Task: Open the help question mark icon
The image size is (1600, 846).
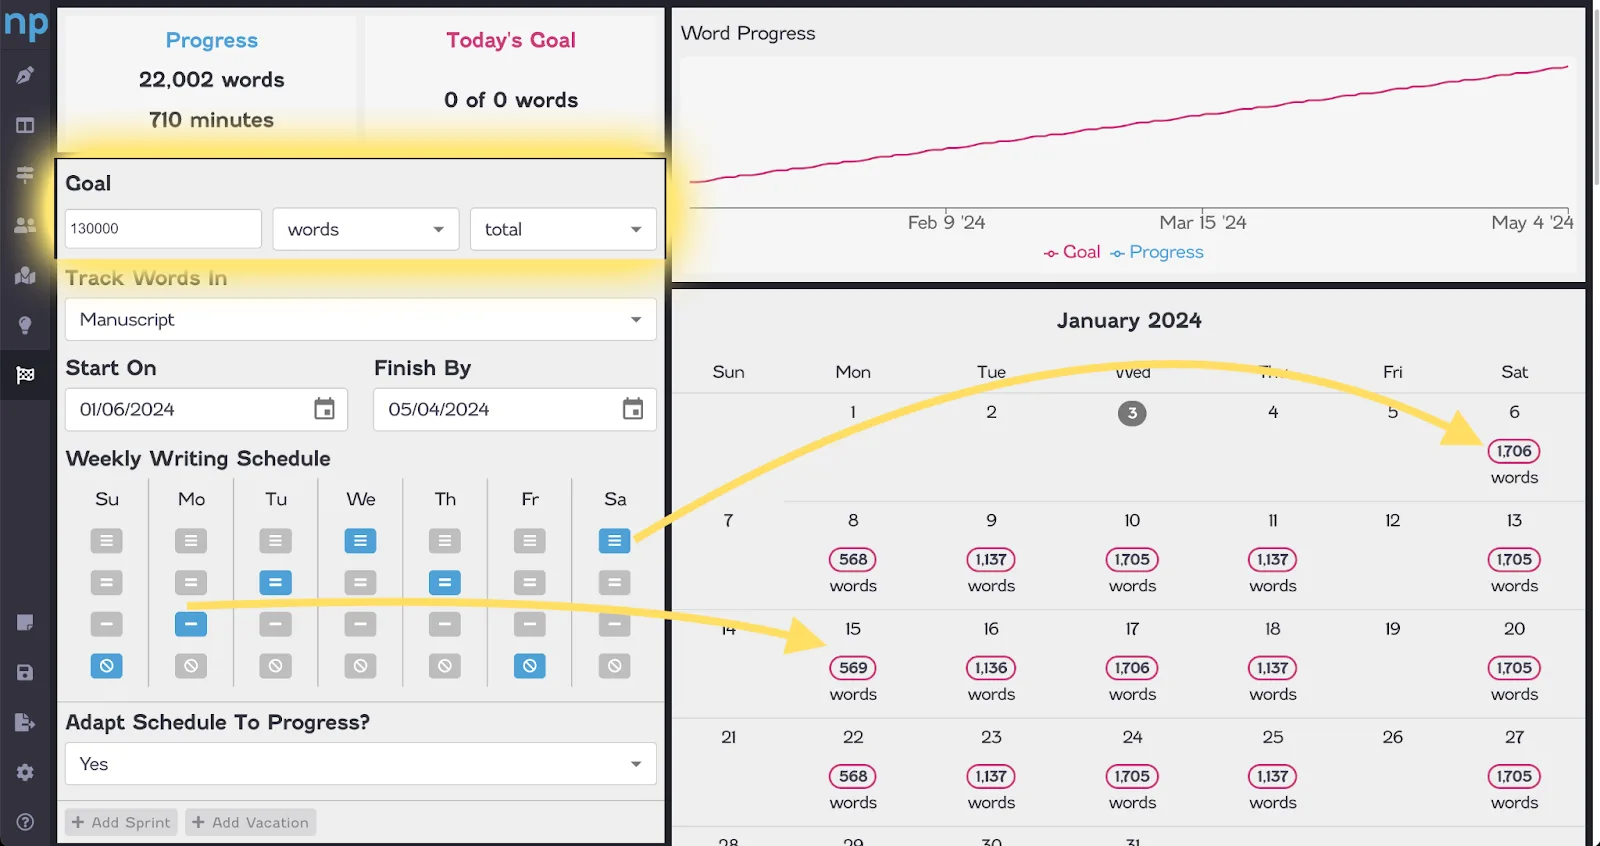Action: [25, 822]
